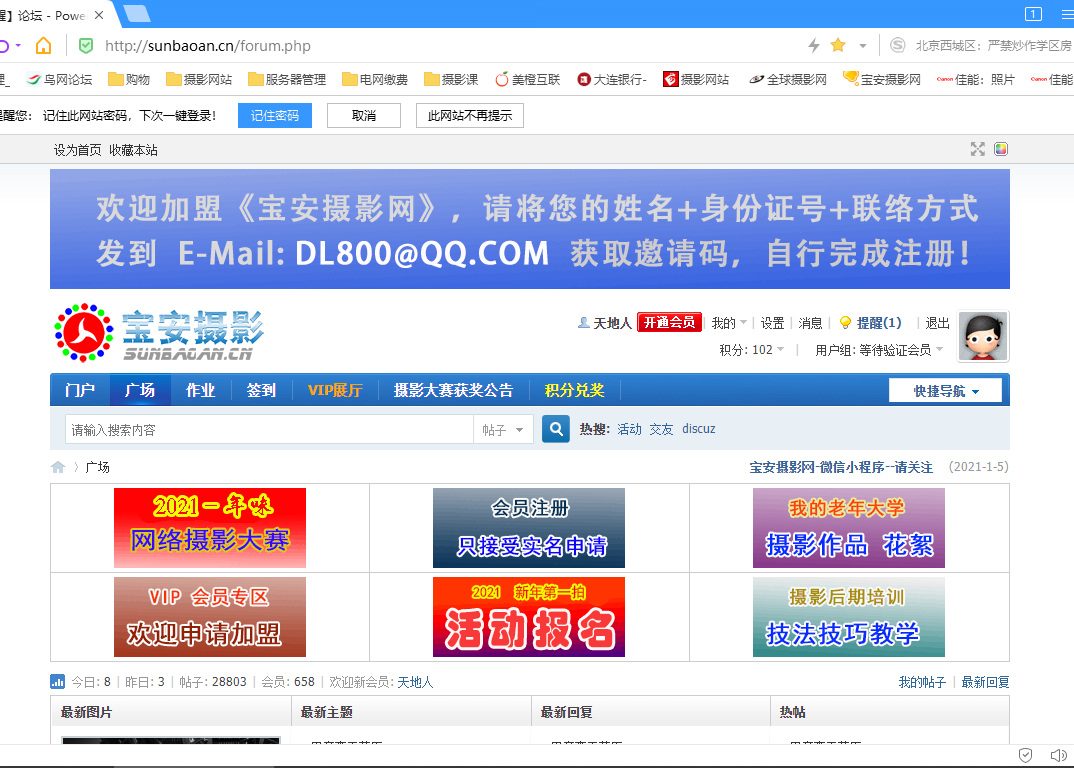Screen dimensions: 1074x768
Task: Open the 佳能: 照片 bookmark
Action: 975,79
